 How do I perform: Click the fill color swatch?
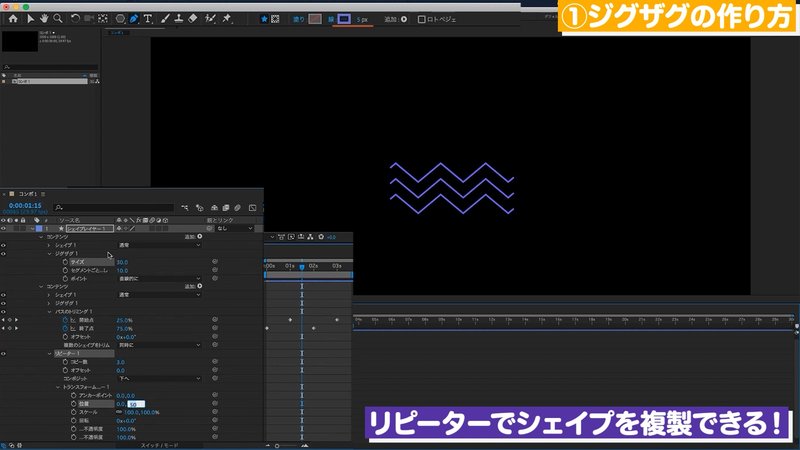315,19
